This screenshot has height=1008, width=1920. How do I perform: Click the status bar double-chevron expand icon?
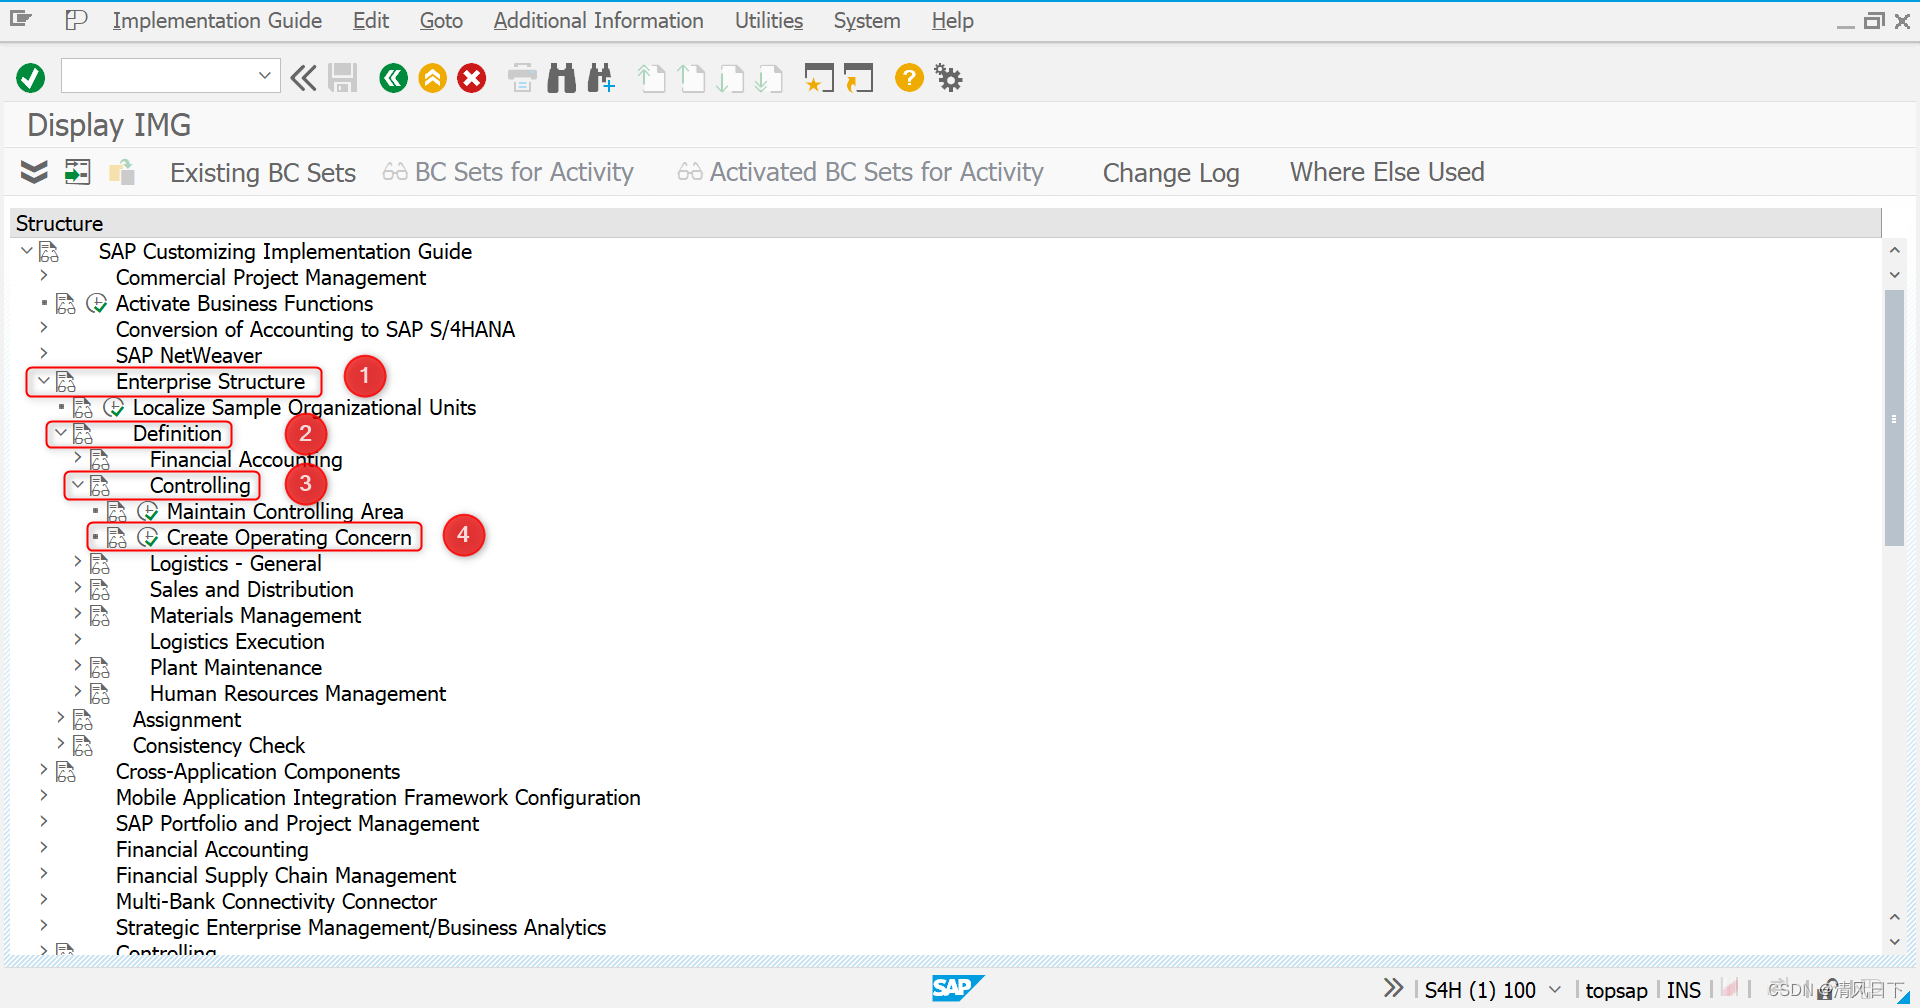click(x=1393, y=988)
